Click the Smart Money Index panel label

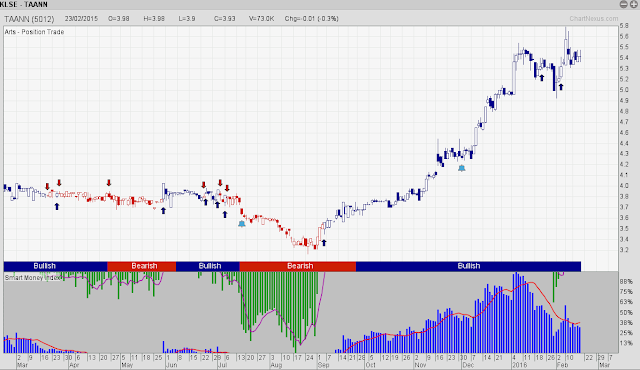pos(34,277)
